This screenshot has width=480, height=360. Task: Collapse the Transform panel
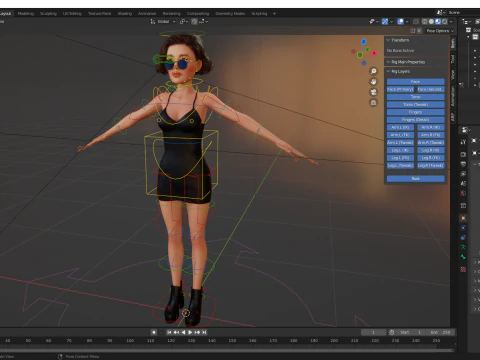coord(388,40)
